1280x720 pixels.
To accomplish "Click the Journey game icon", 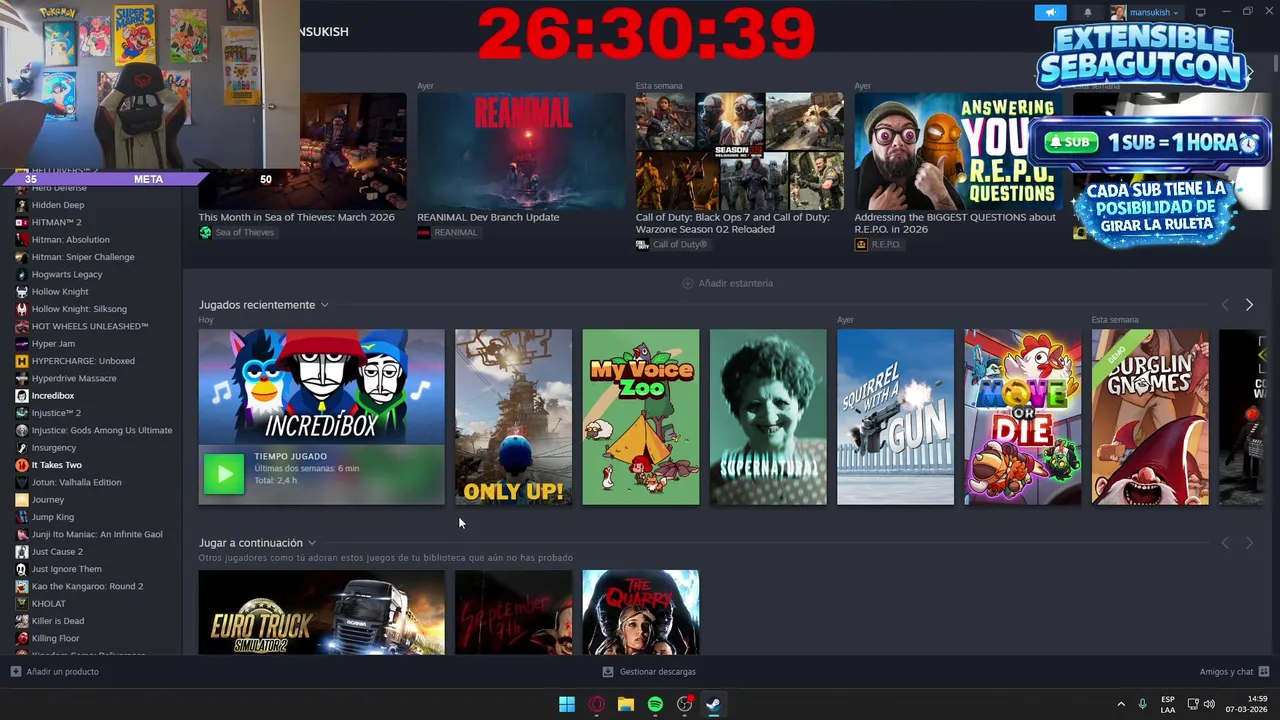I will coord(22,500).
